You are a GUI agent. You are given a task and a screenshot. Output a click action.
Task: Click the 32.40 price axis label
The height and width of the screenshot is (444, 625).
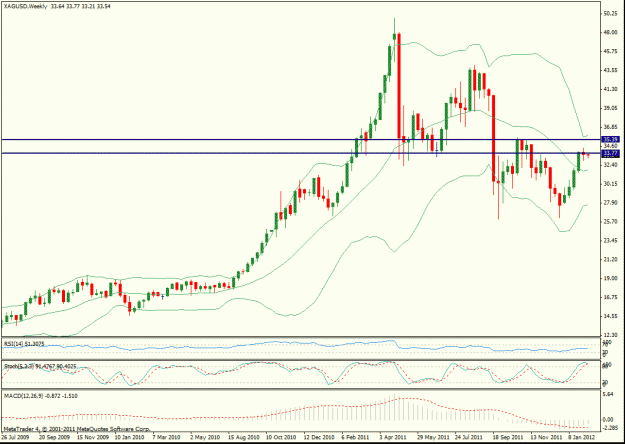point(611,165)
